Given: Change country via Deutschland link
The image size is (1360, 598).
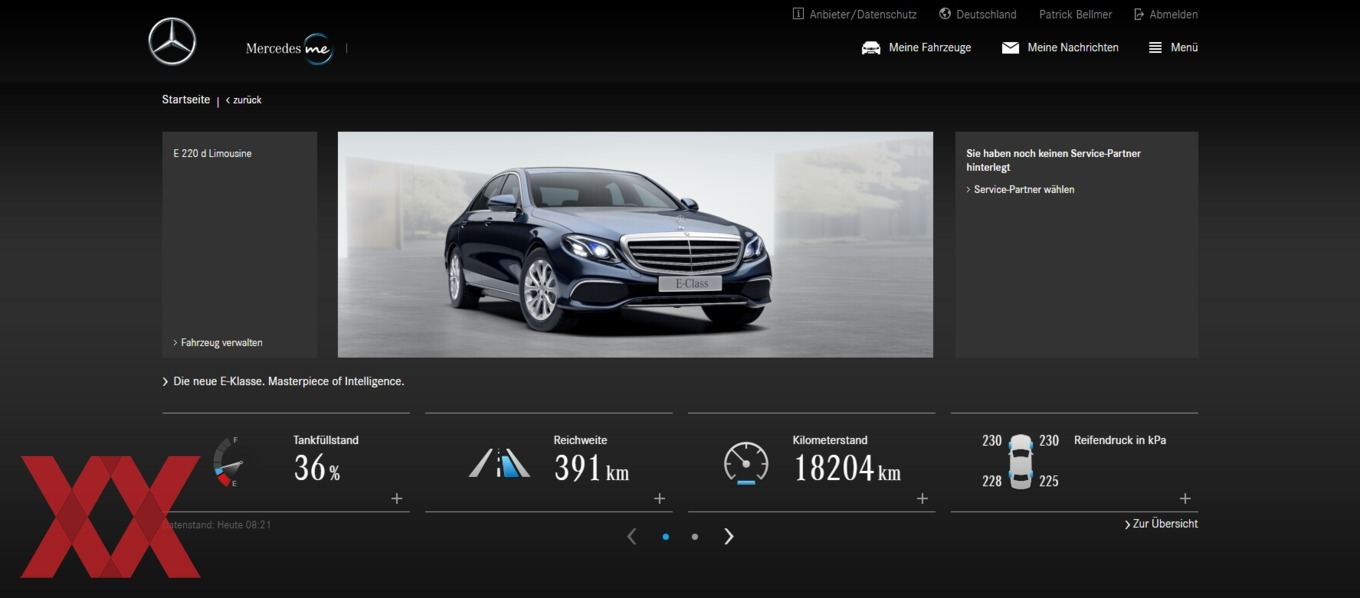Looking at the screenshot, I should click(x=986, y=15).
